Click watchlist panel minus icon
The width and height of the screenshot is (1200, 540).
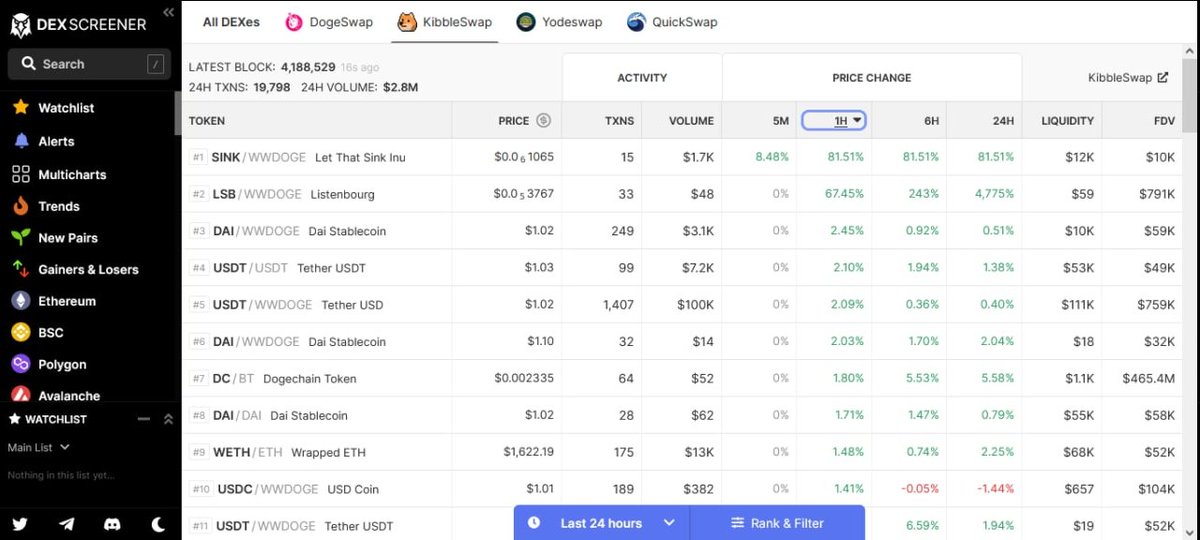tap(144, 419)
